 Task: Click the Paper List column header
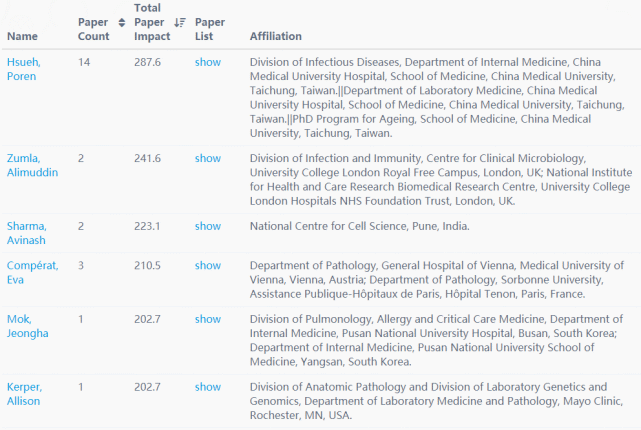click(x=210, y=29)
